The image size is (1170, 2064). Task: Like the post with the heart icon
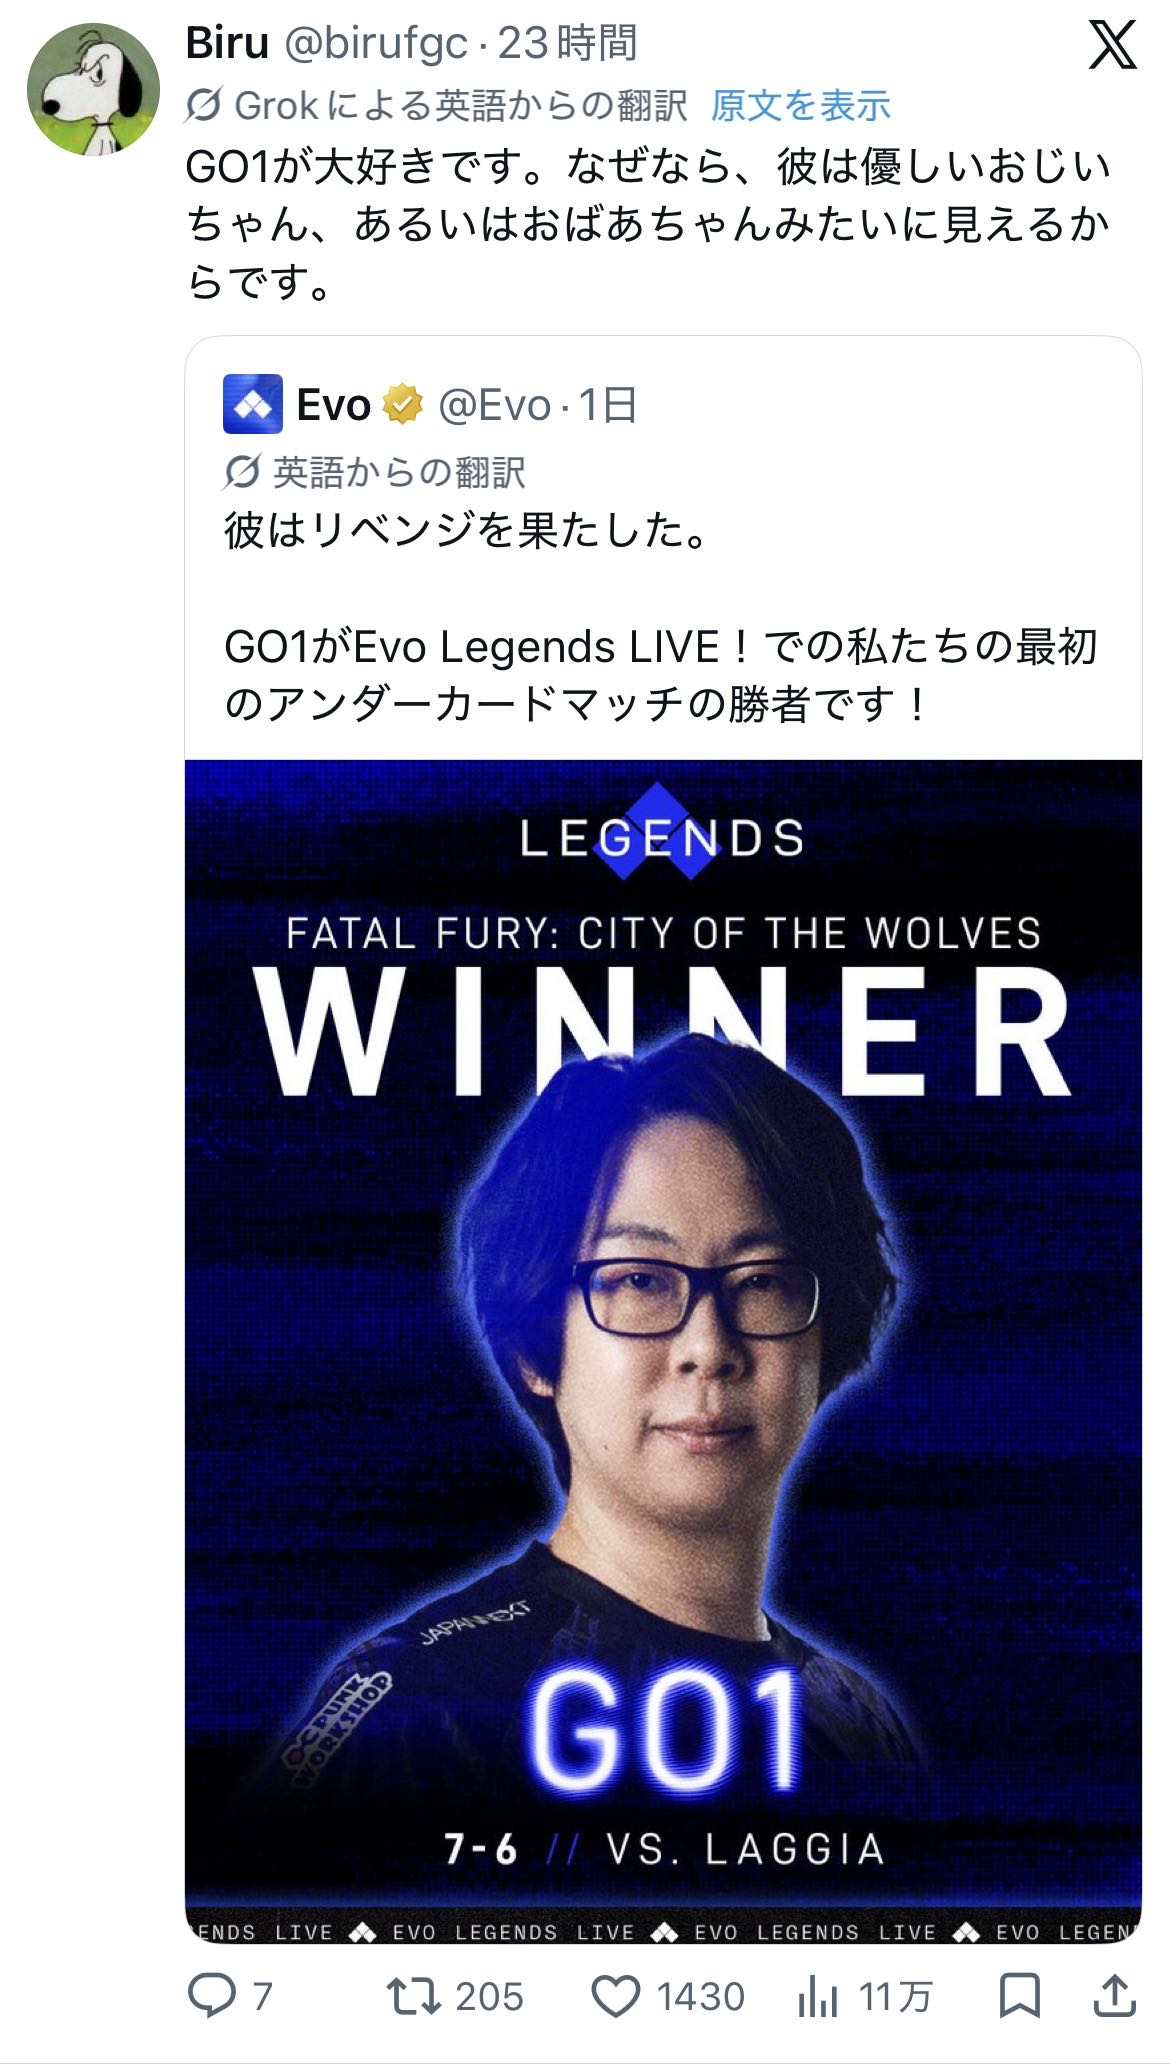tap(616, 1997)
